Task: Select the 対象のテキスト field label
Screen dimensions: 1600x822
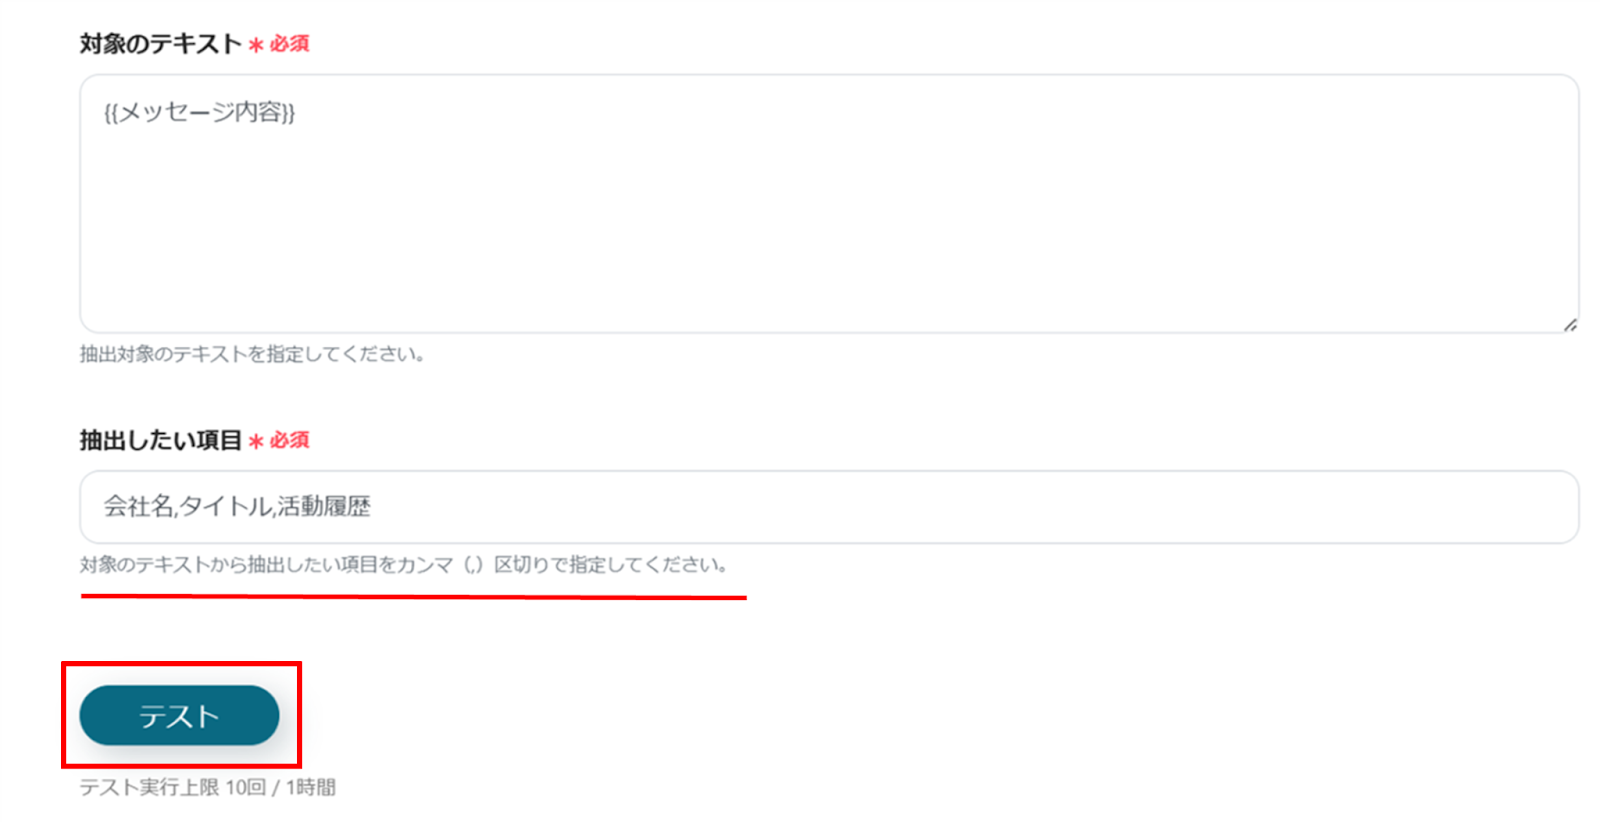Action: point(161,44)
